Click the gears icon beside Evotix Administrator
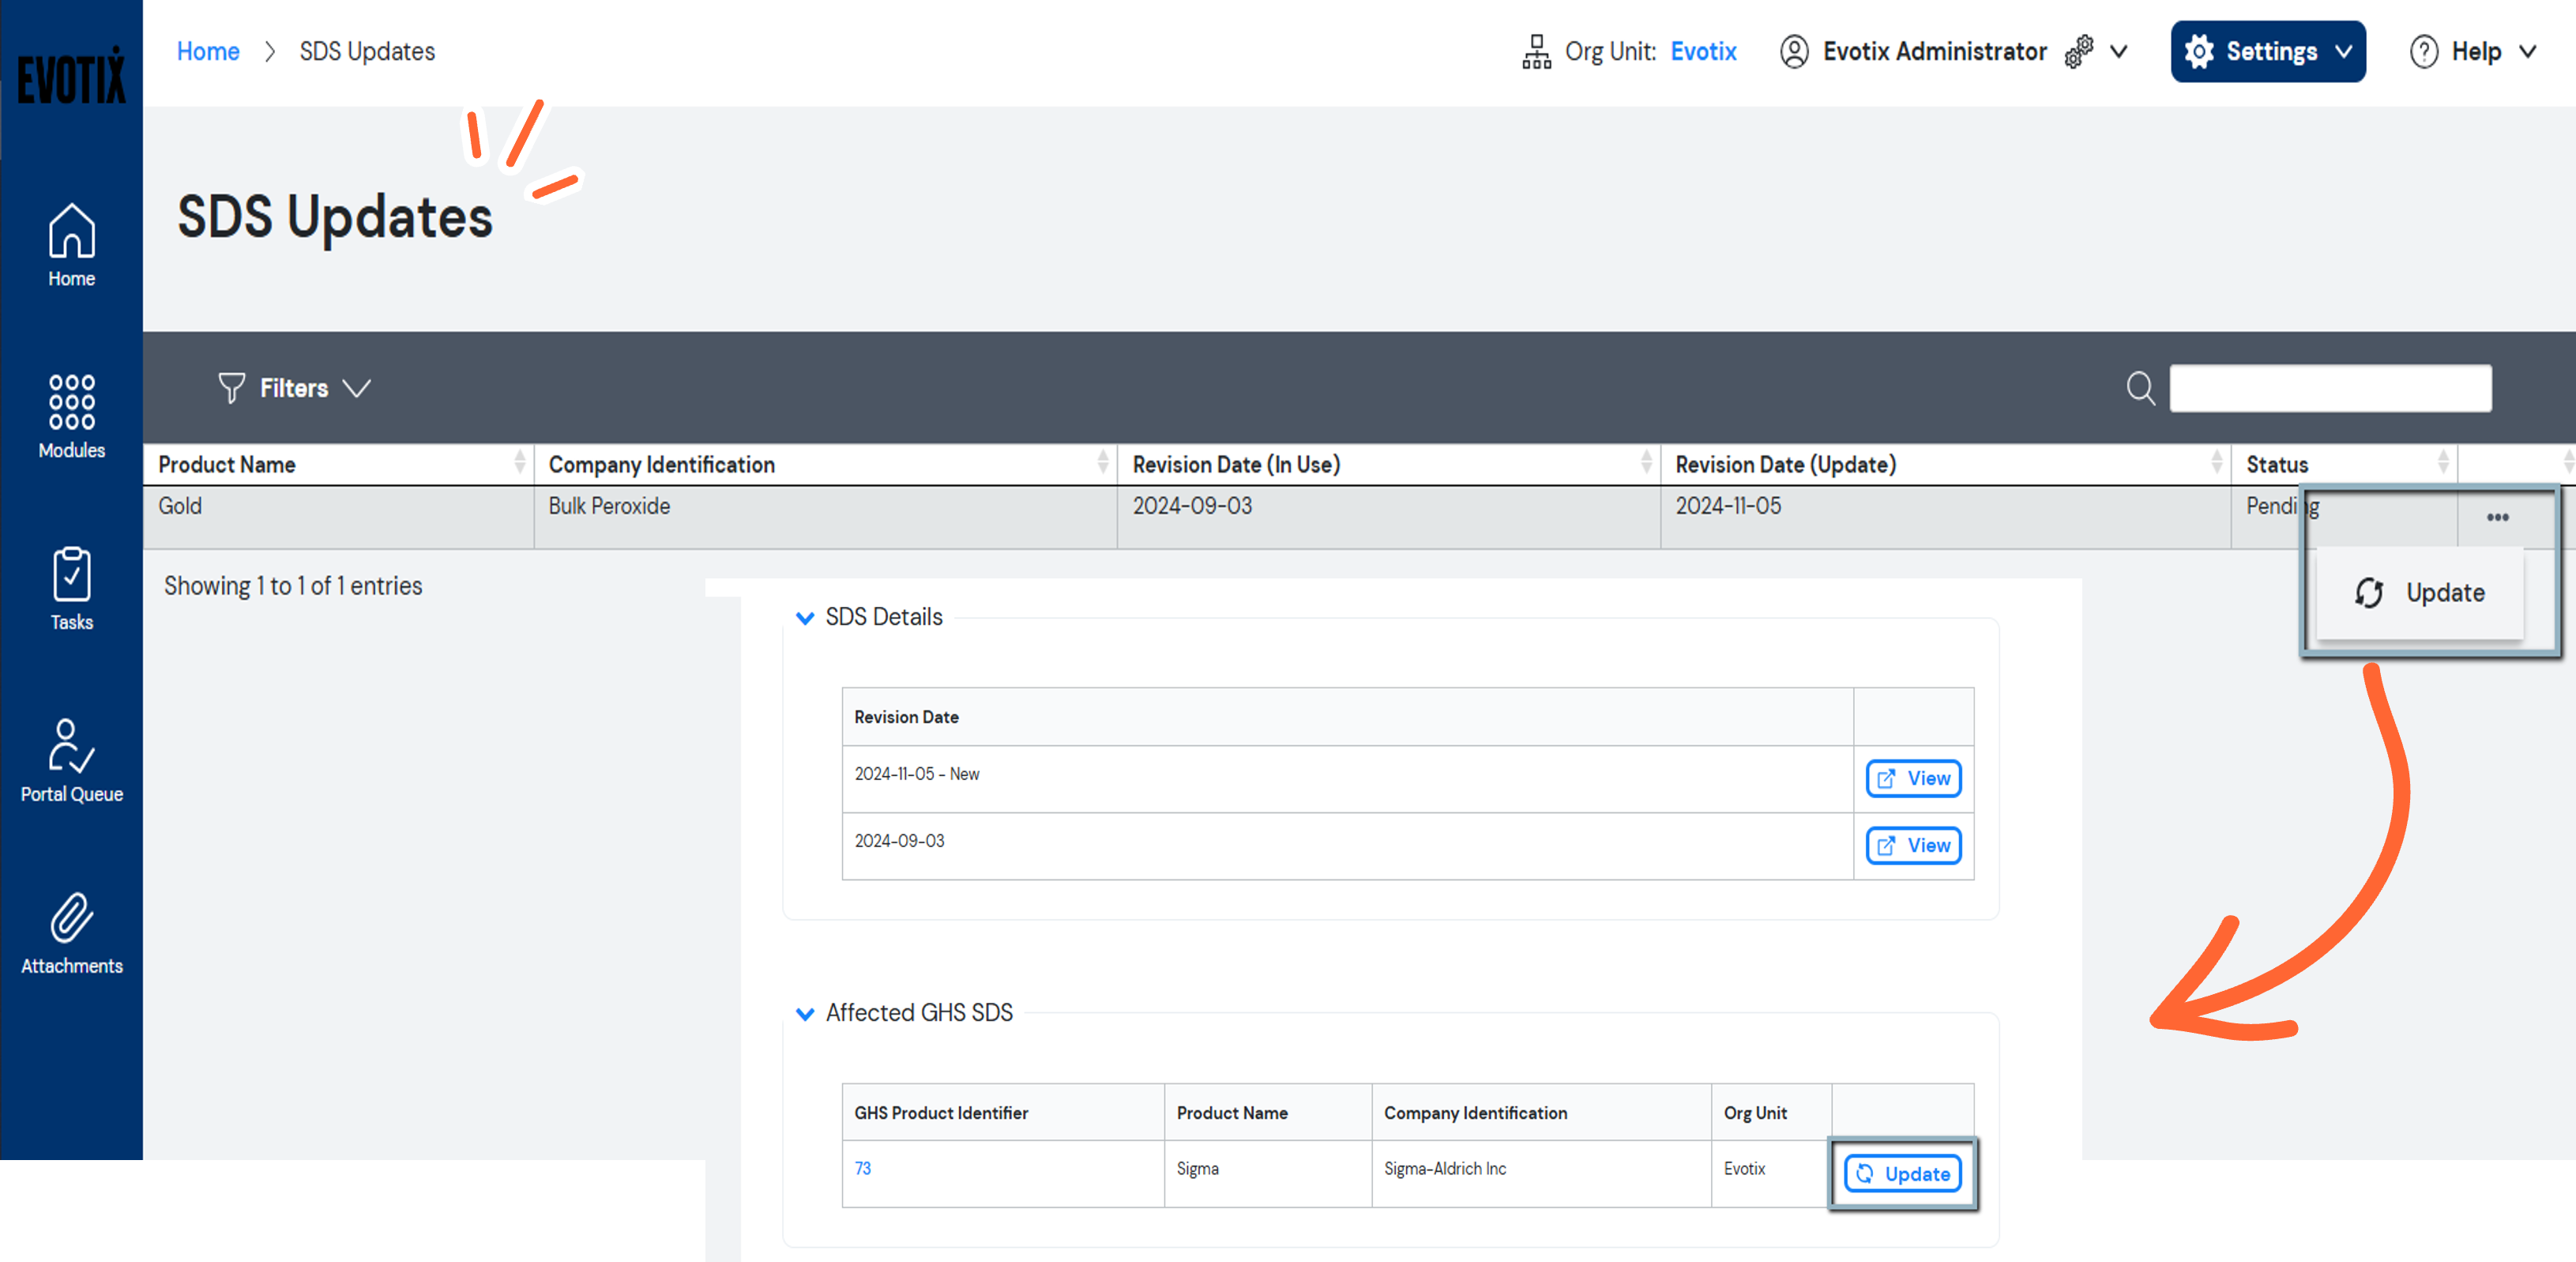Viewport: 2576px width, 1262px height. [2078, 51]
